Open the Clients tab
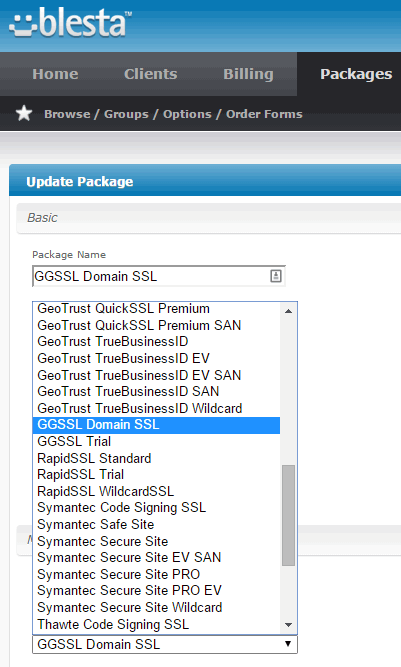Screen dimensions: 401x667 click(151, 74)
